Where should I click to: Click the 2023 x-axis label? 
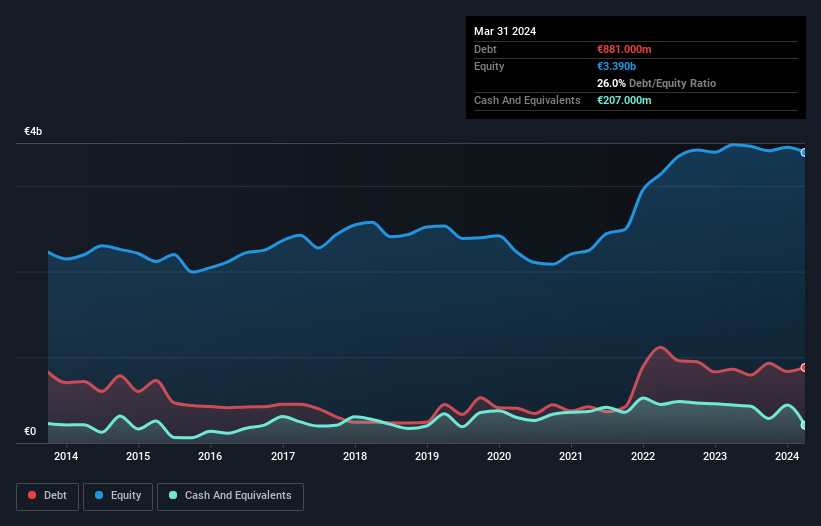[715, 456]
